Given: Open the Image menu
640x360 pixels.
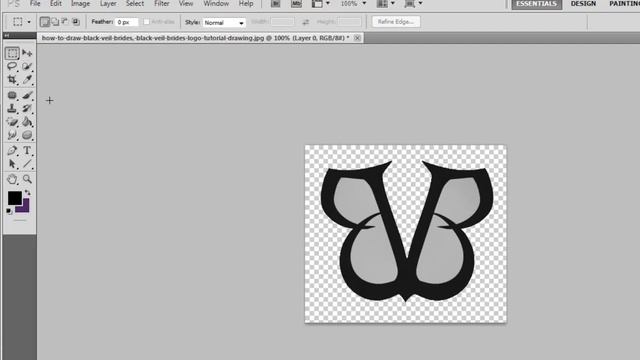Looking at the screenshot, I should [80, 4].
